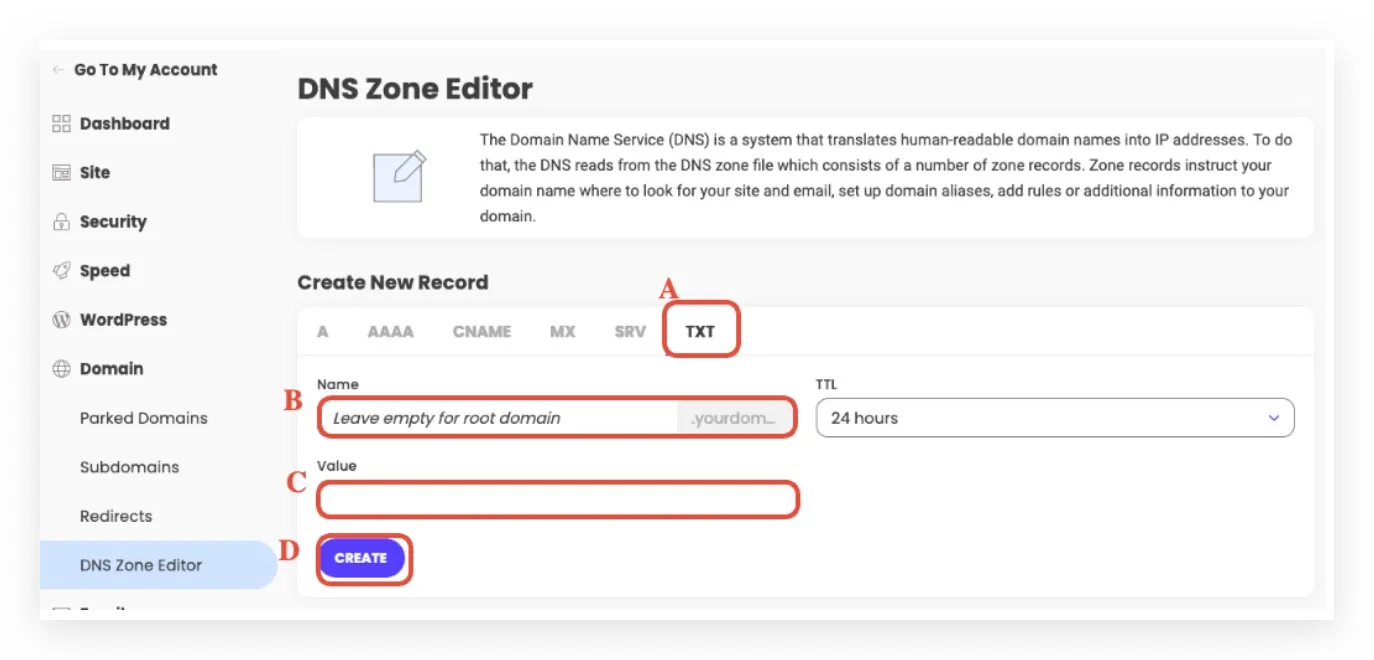This screenshot has width=1374, height=660.
Task: Choose the AAAA record tab
Action: click(391, 332)
